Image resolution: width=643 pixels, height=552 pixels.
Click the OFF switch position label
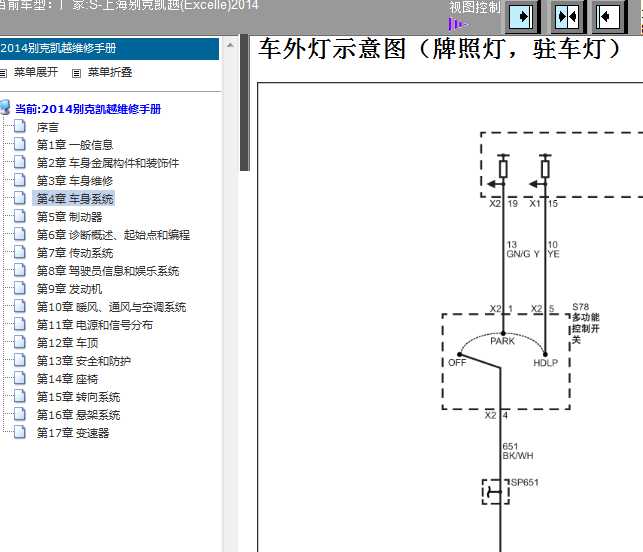pyautogui.click(x=457, y=363)
